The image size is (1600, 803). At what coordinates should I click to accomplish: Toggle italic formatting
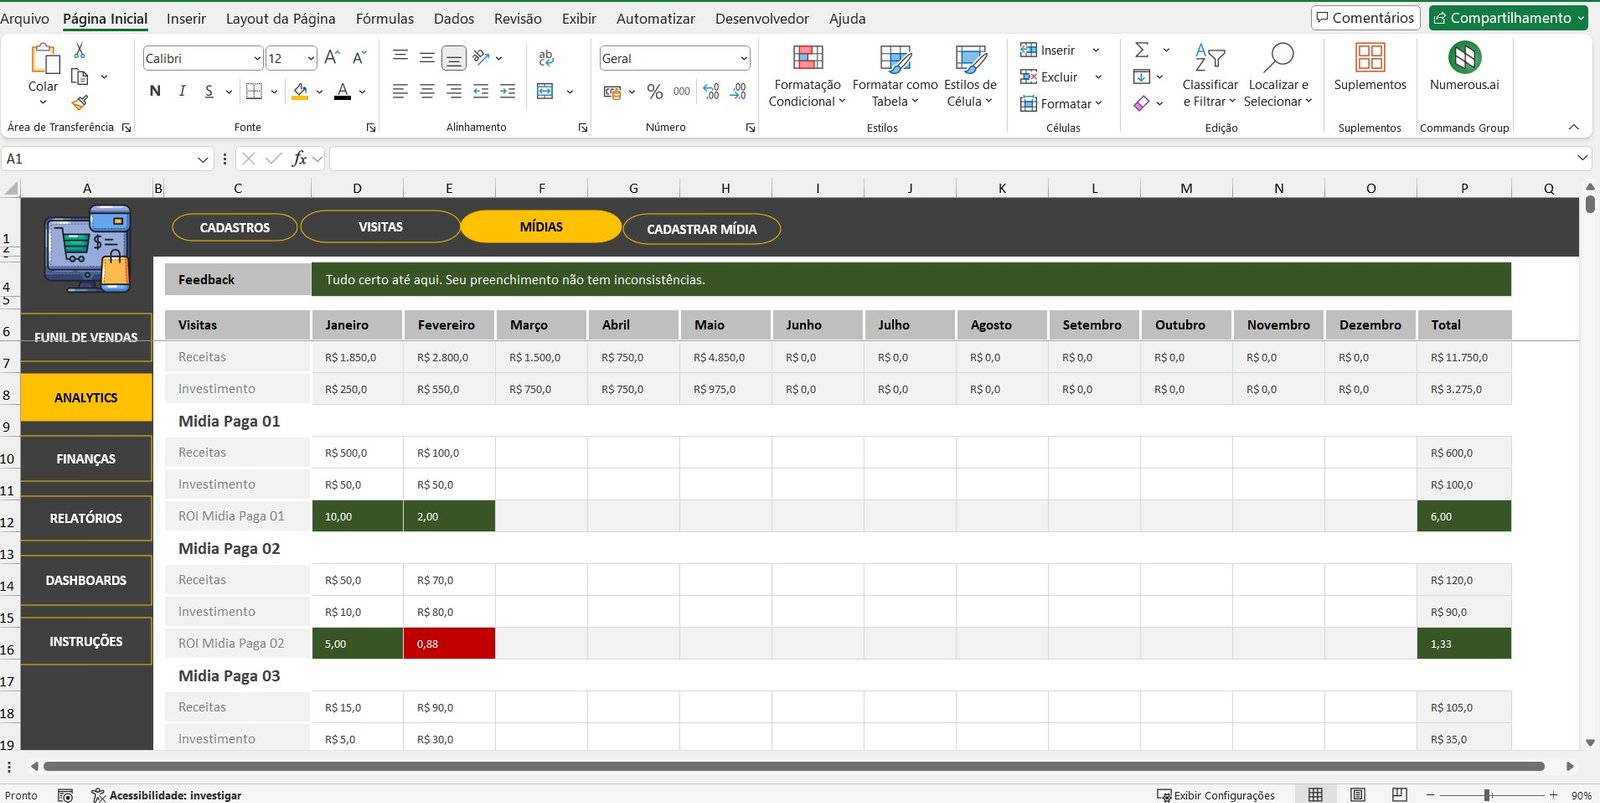point(182,92)
